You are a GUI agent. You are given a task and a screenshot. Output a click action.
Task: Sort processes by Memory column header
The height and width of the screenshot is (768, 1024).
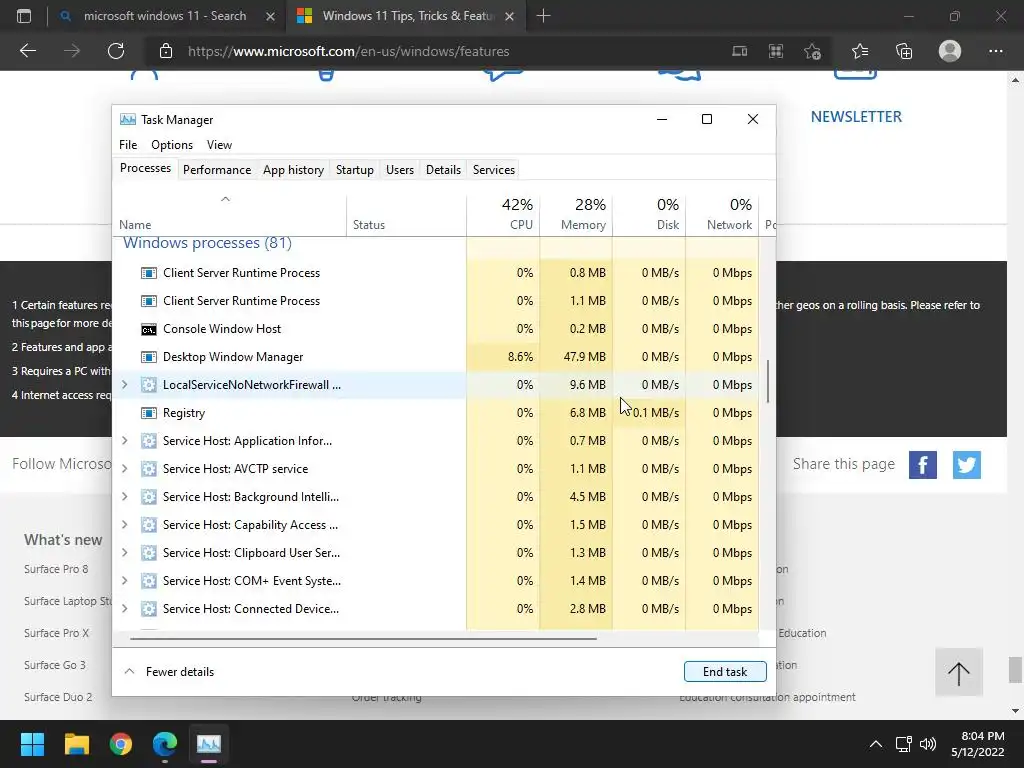click(576, 215)
